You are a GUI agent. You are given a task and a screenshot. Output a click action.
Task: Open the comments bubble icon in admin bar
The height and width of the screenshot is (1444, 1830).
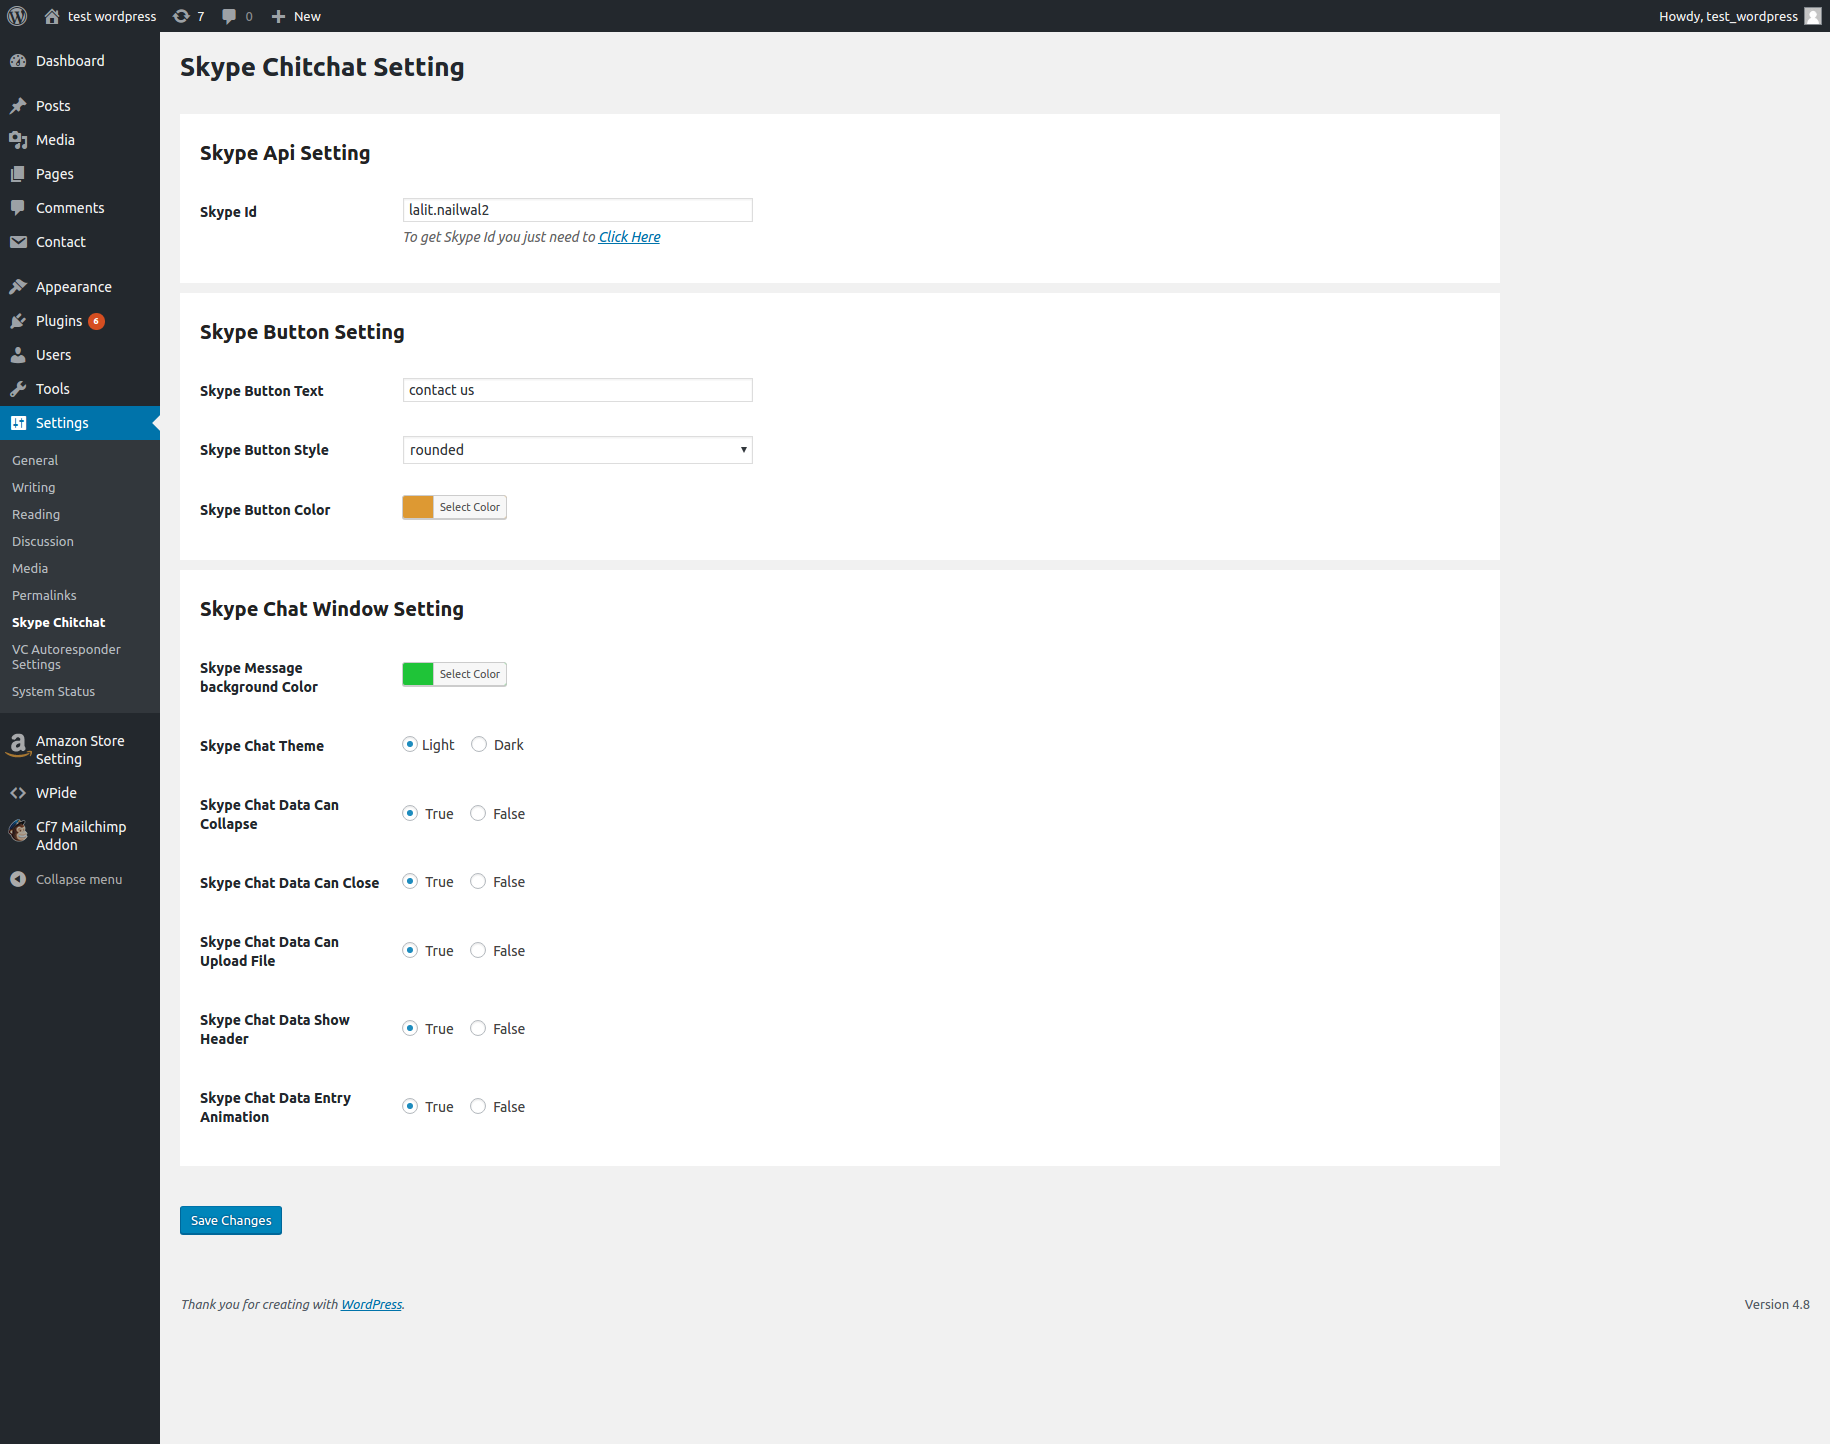click(229, 16)
